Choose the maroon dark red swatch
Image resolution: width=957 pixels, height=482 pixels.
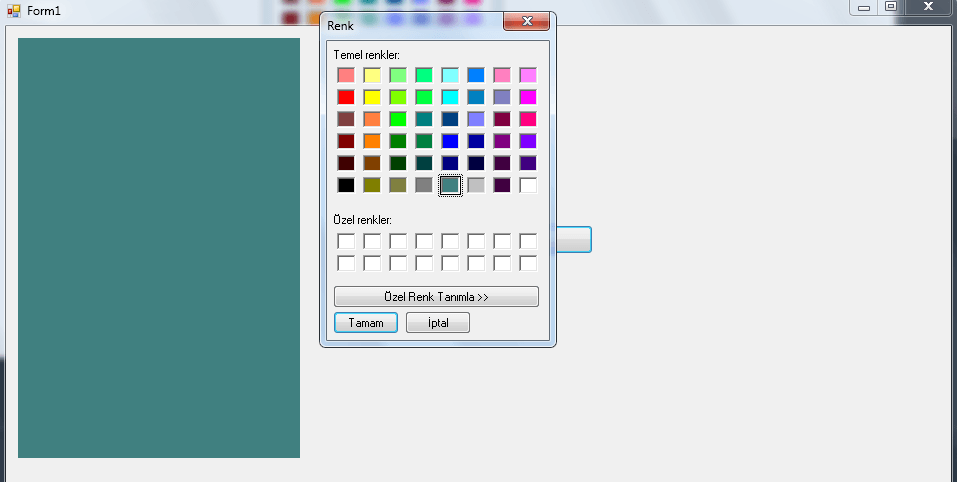(346, 141)
